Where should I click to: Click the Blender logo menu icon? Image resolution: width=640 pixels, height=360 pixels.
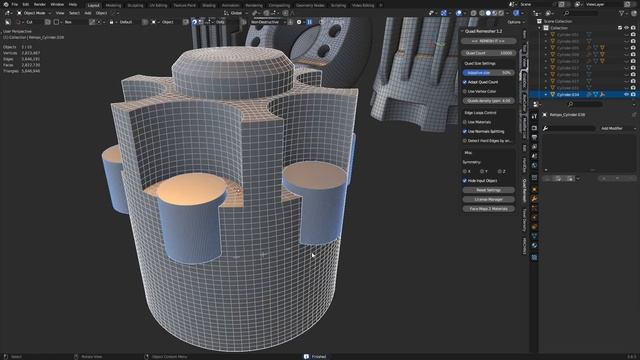(6, 4)
